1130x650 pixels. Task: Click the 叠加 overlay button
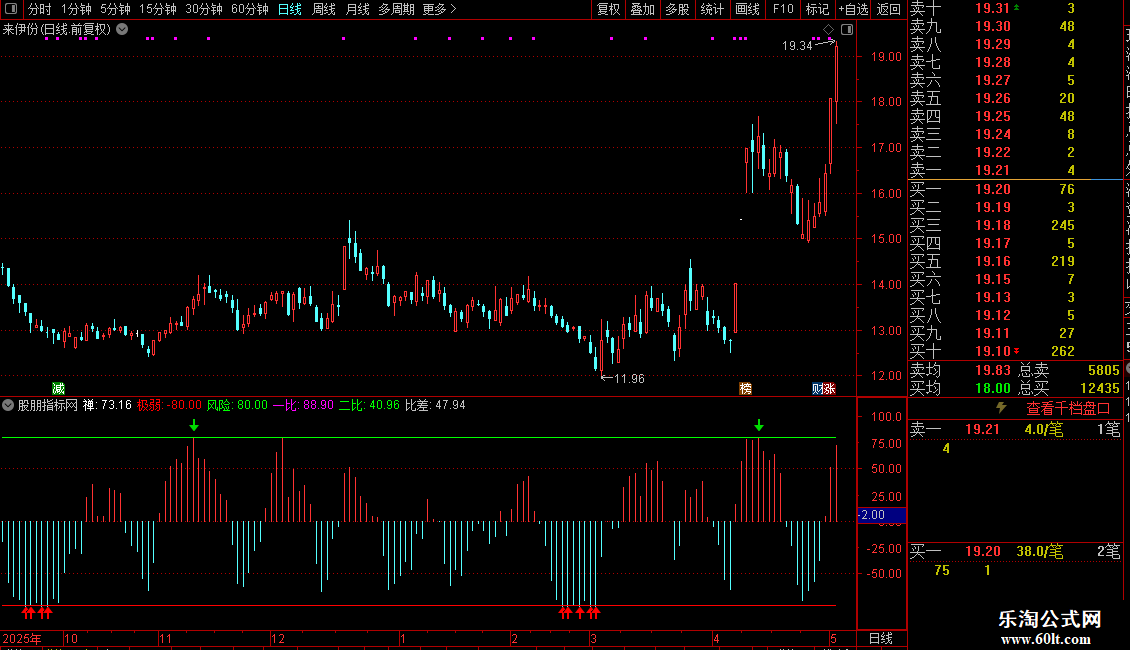[x=643, y=9]
